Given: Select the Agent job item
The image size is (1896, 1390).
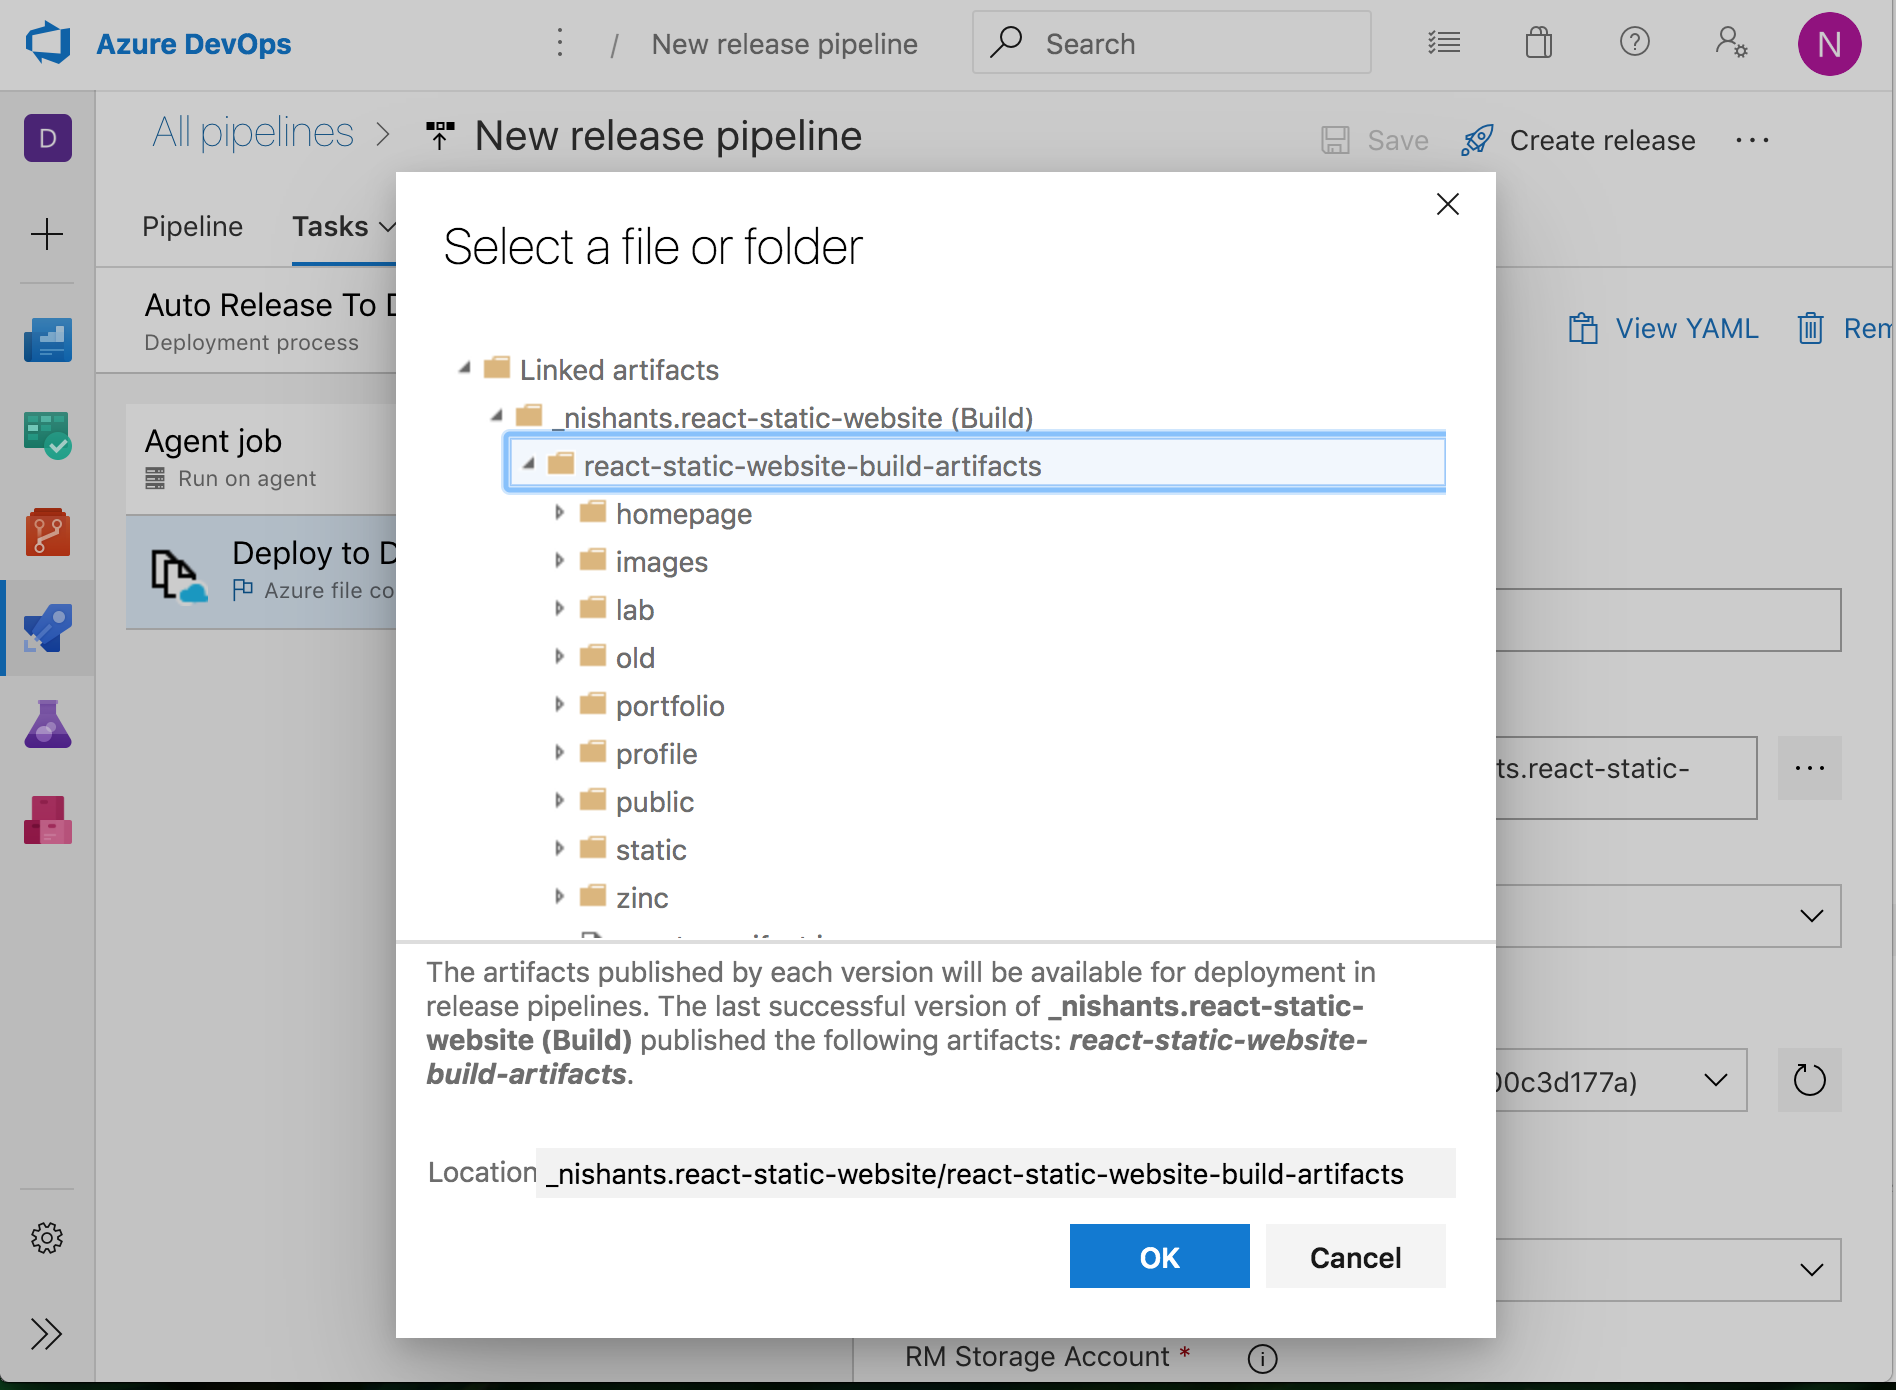Looking at the screenshot, I should click(262, 459).
